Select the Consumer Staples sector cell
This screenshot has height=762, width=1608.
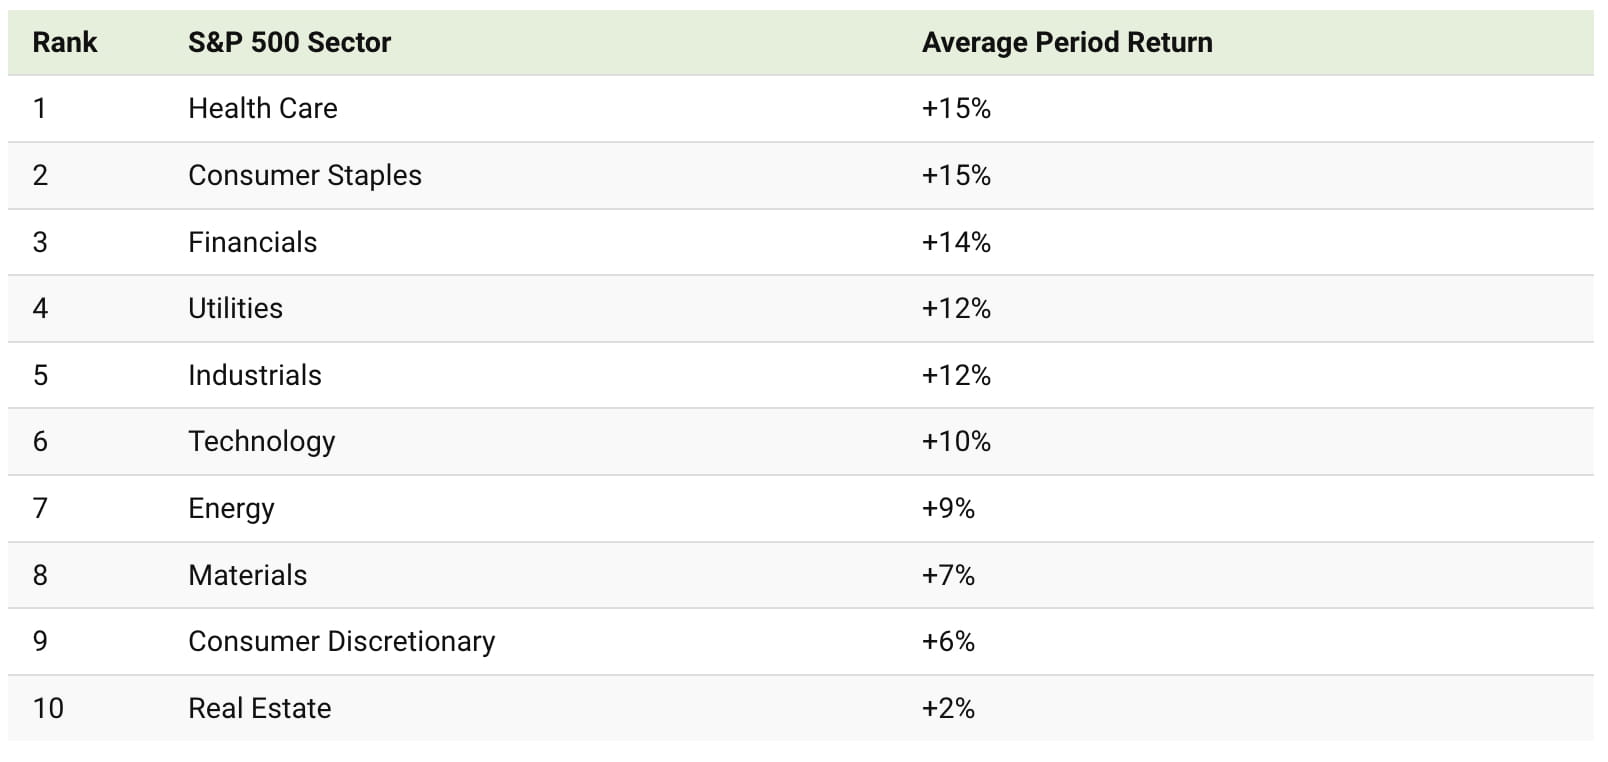[x=305, y=175]
